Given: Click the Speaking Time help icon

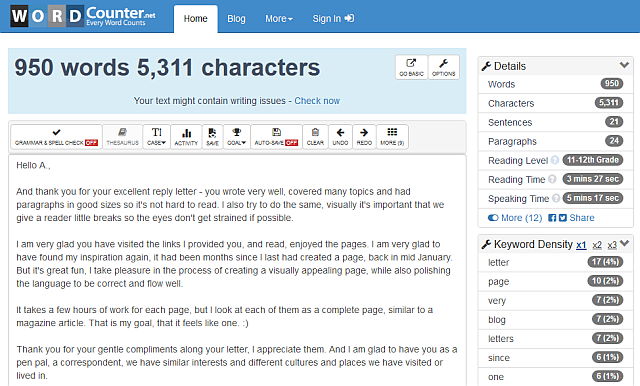Looking at the screenshot, I should (x=556, y=198).
